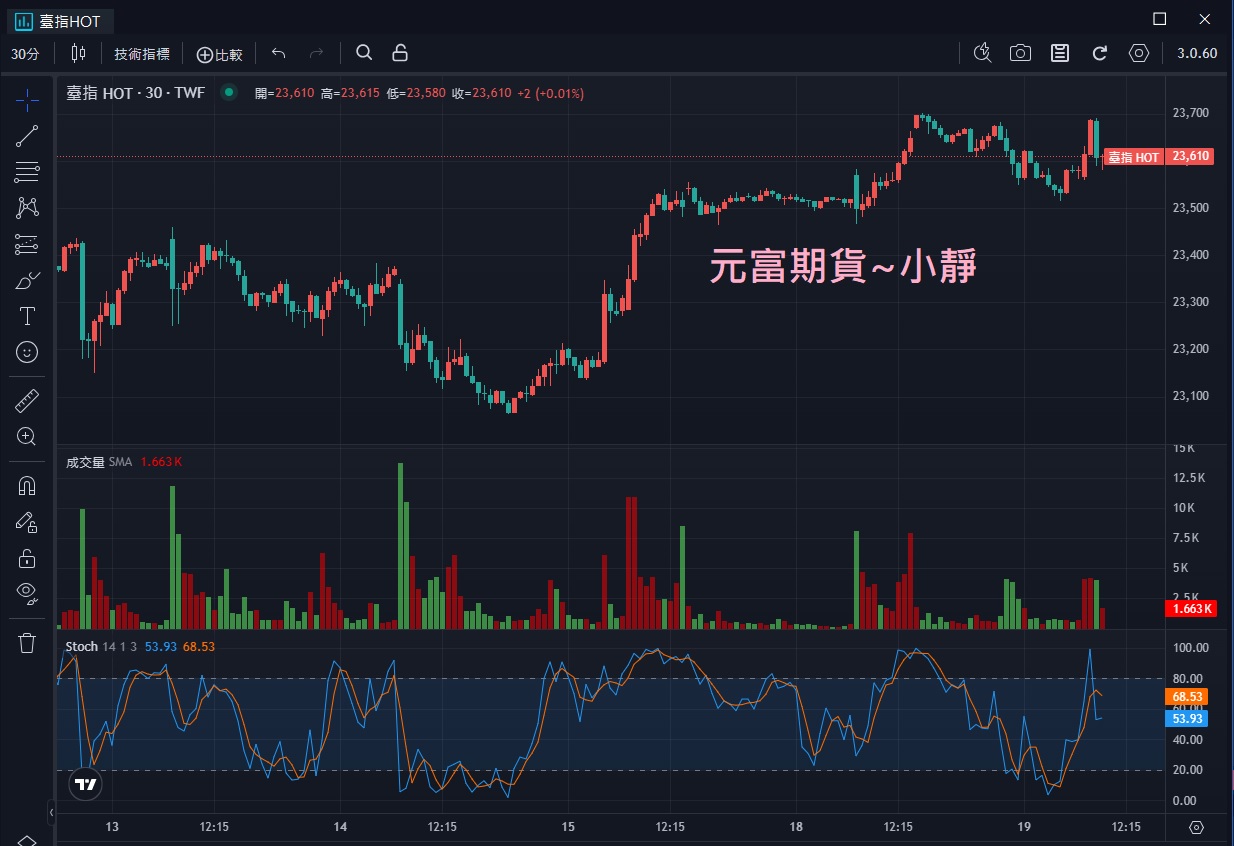
Task: Open chart settings via the gear icon
Action: click(x=1139, y=53)
